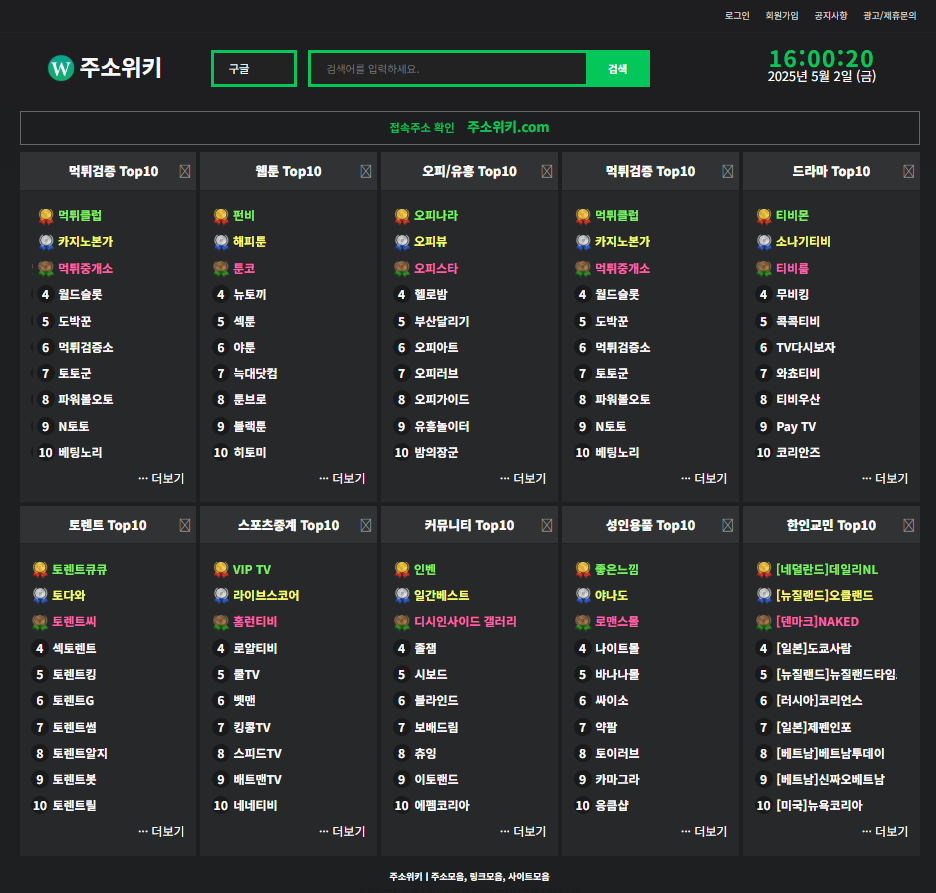Click the 뉴토끼 entry in 웹툰 list
This screenshot has height=893, width=936.
point(250,294)
